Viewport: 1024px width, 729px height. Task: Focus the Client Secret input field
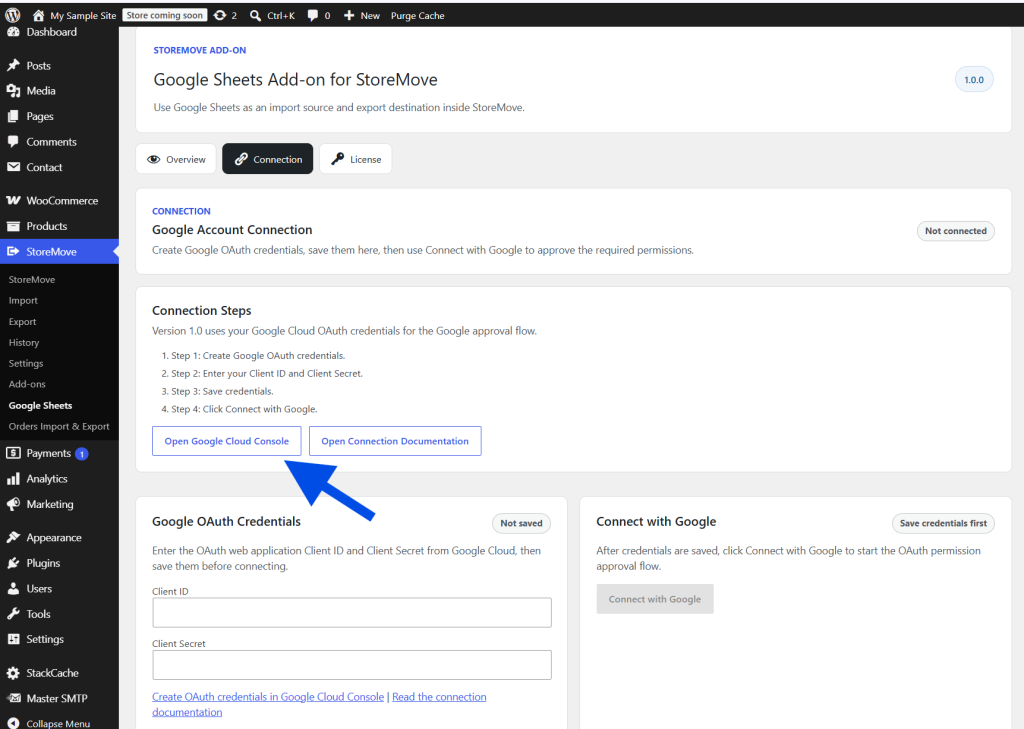coord(352,665)
